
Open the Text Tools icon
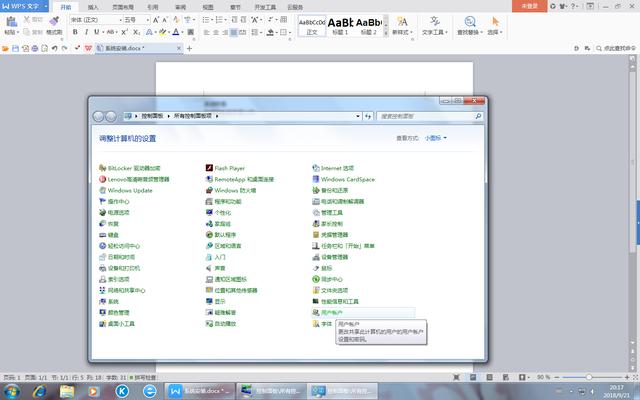pos(435,22)
